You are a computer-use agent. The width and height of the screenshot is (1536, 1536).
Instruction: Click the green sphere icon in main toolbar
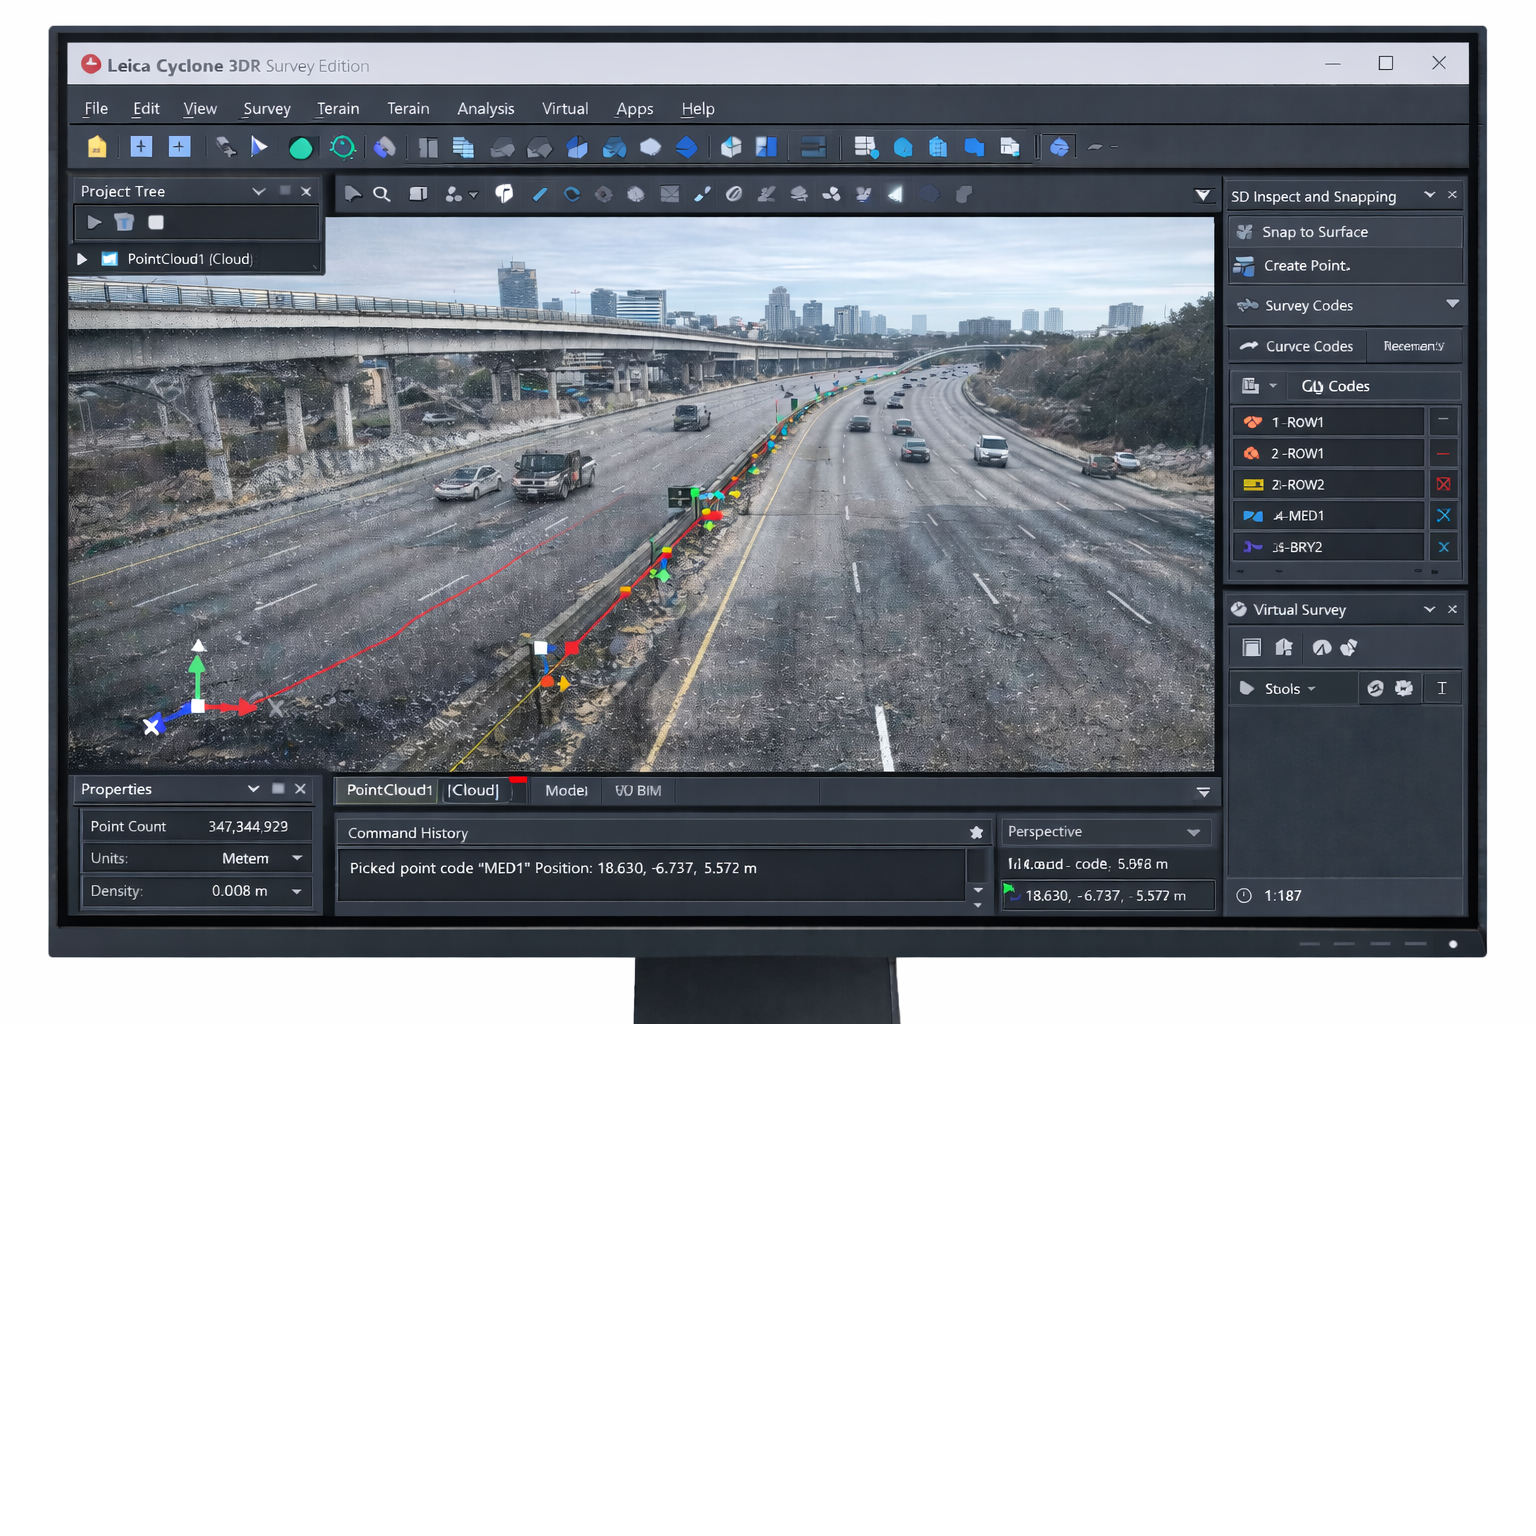(x=300, y=148)
